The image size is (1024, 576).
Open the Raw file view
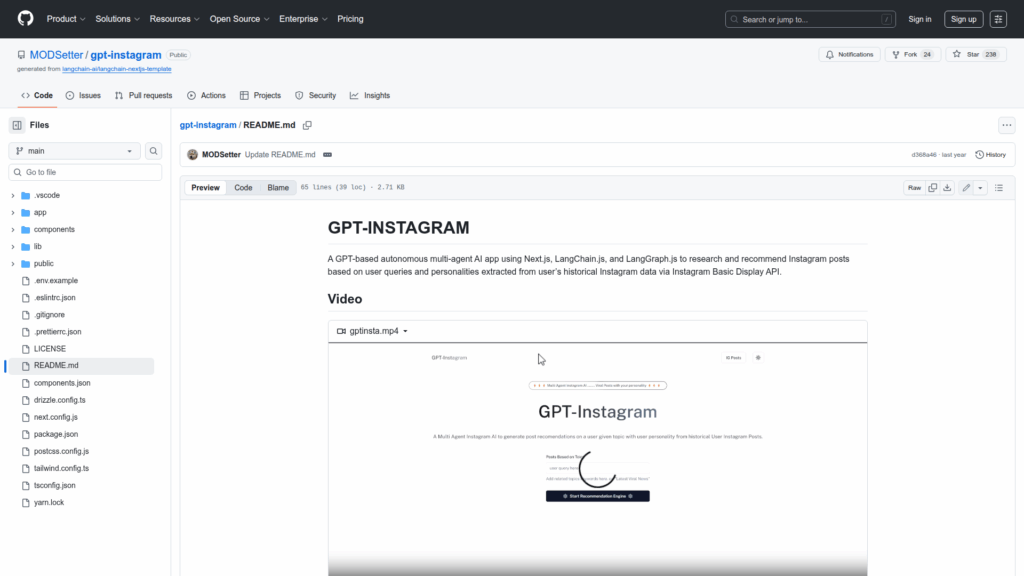tap(914, 188)
